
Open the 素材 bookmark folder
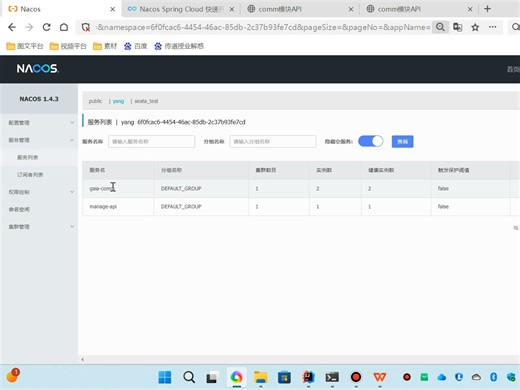pyautogui.click(x=105, y=46)
